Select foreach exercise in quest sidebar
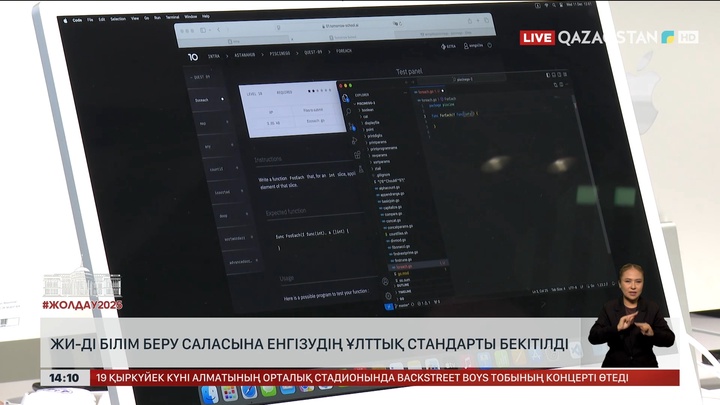720x405 pixels. pyautogui.click(x=209, y=100)
